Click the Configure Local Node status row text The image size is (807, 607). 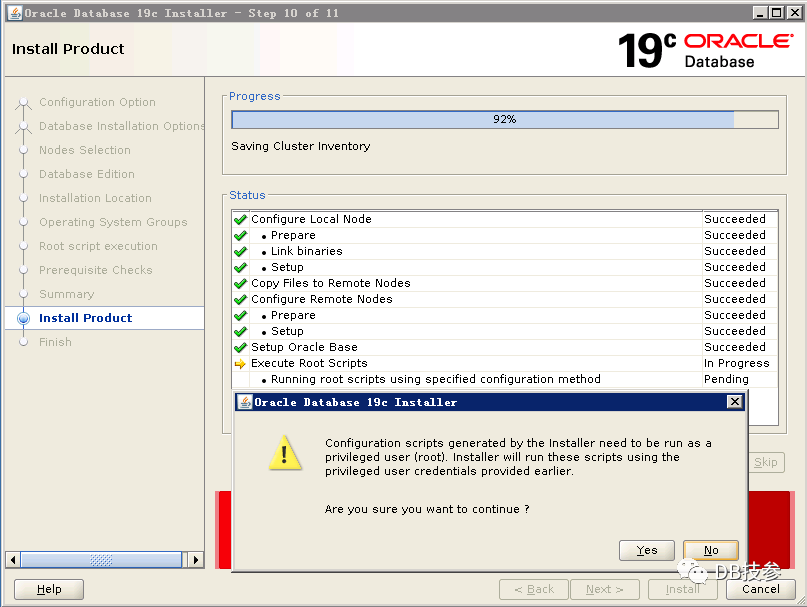coord(311,219)
